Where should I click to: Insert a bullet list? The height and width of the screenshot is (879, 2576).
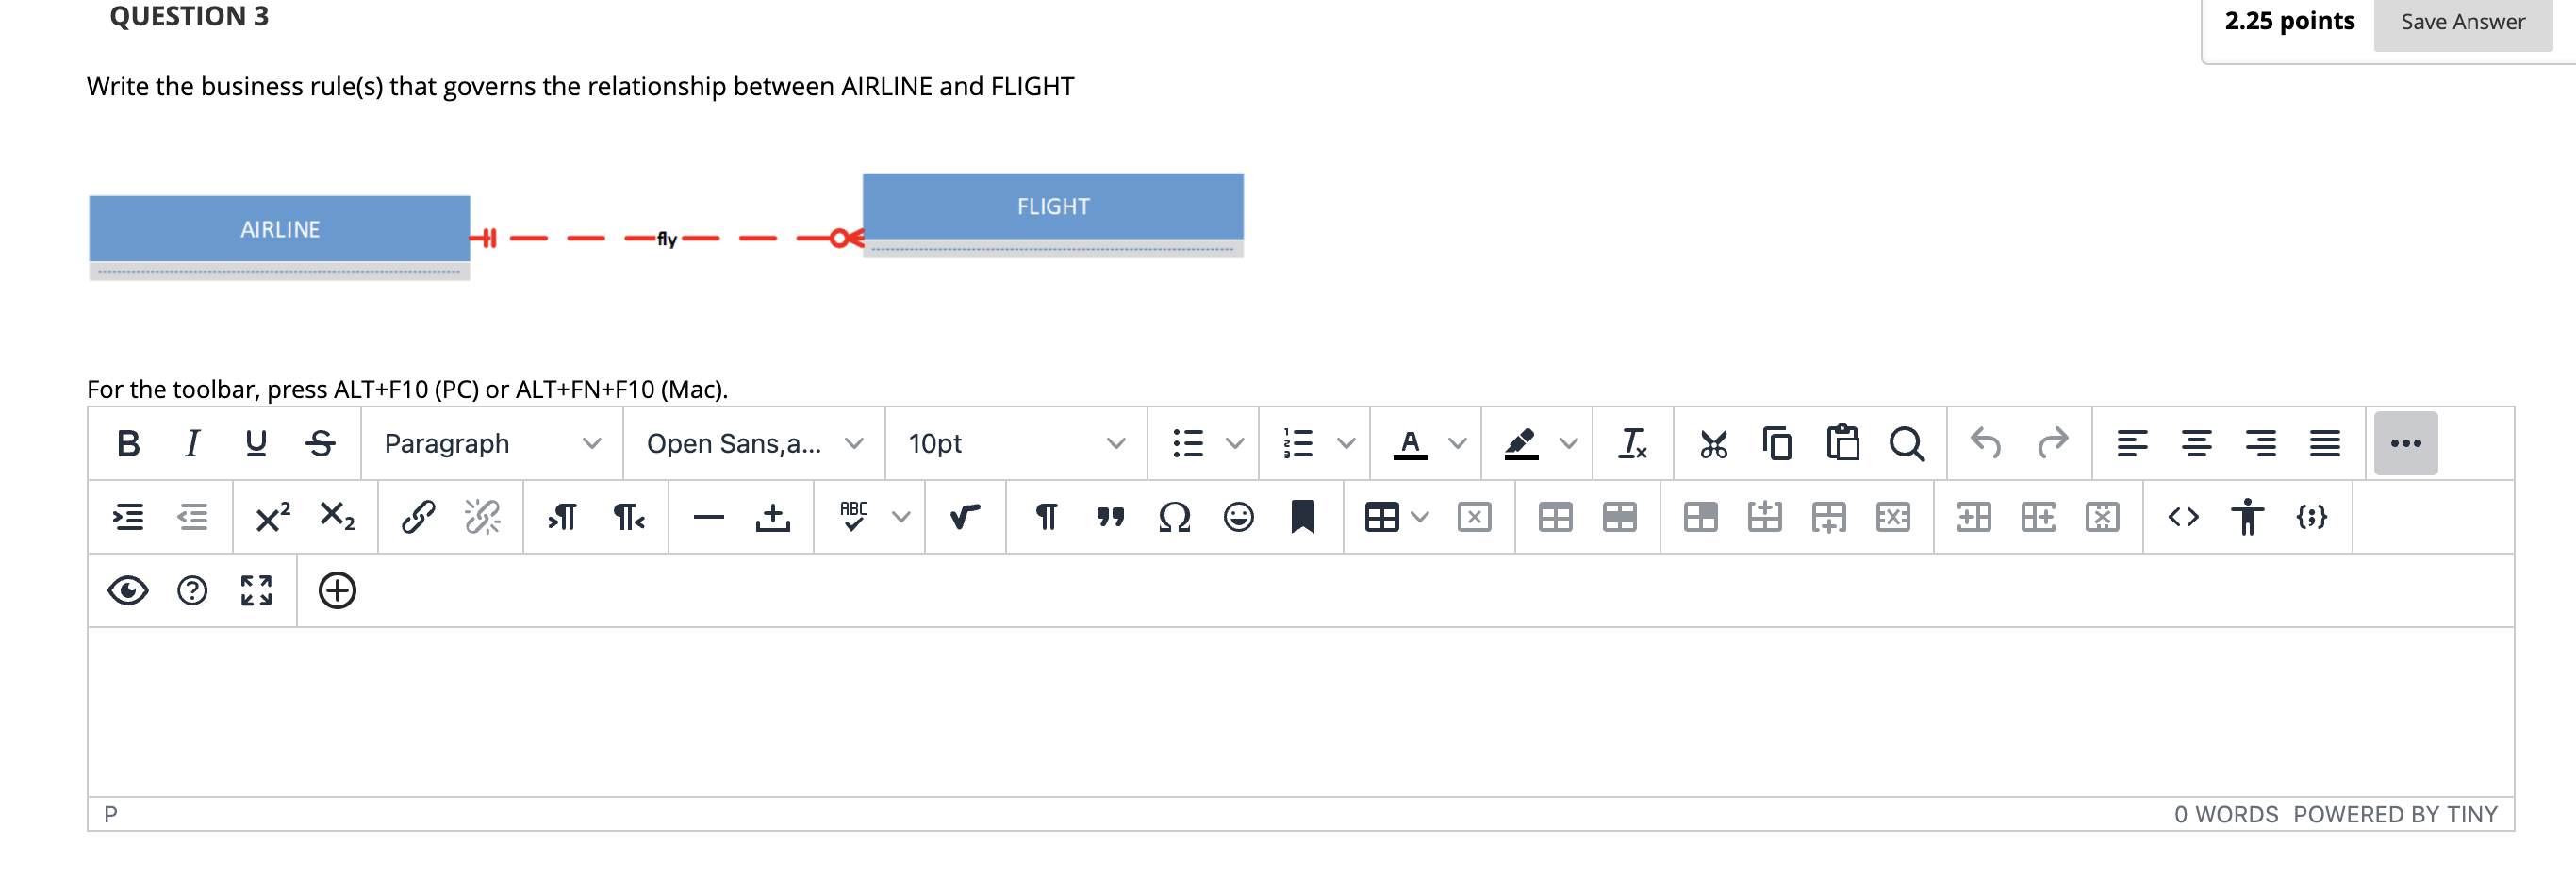(1188, 443)
